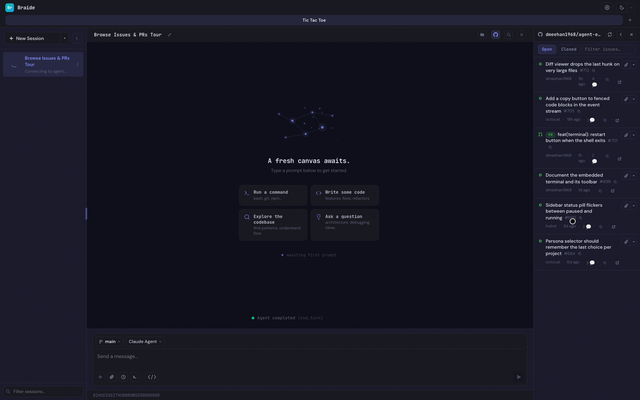Expand New Session dropdown arrow

[64, 38]
